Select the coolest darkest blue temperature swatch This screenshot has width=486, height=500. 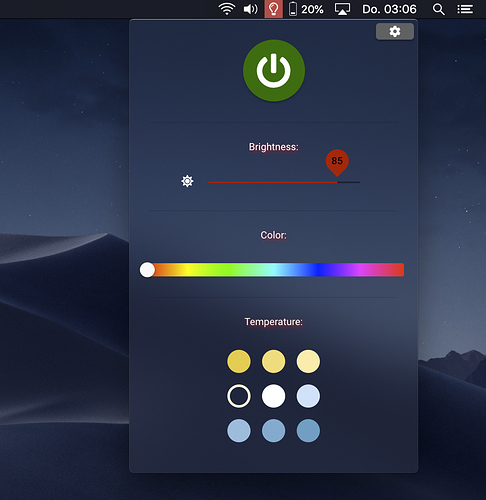tap(308, 431)
